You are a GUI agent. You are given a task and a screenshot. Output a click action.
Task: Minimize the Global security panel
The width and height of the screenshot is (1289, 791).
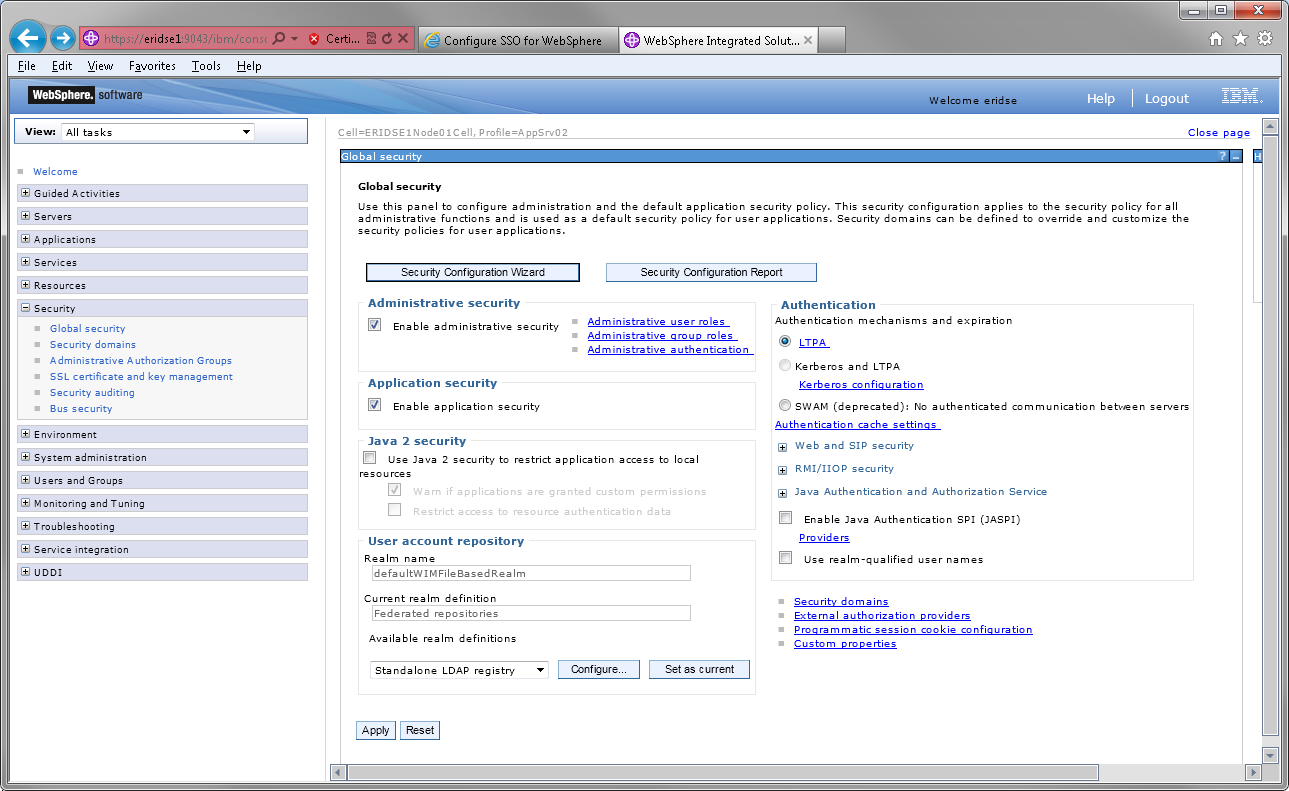1235,157
